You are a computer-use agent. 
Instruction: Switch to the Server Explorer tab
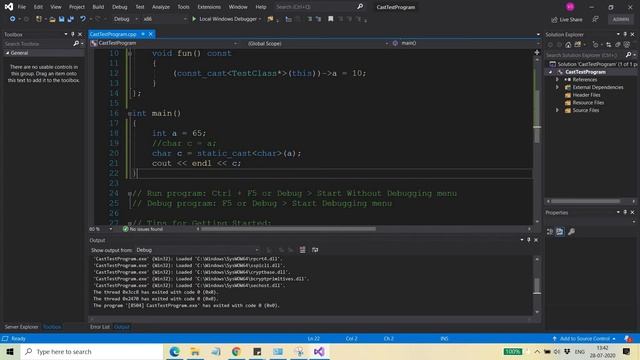pos(21,327)
